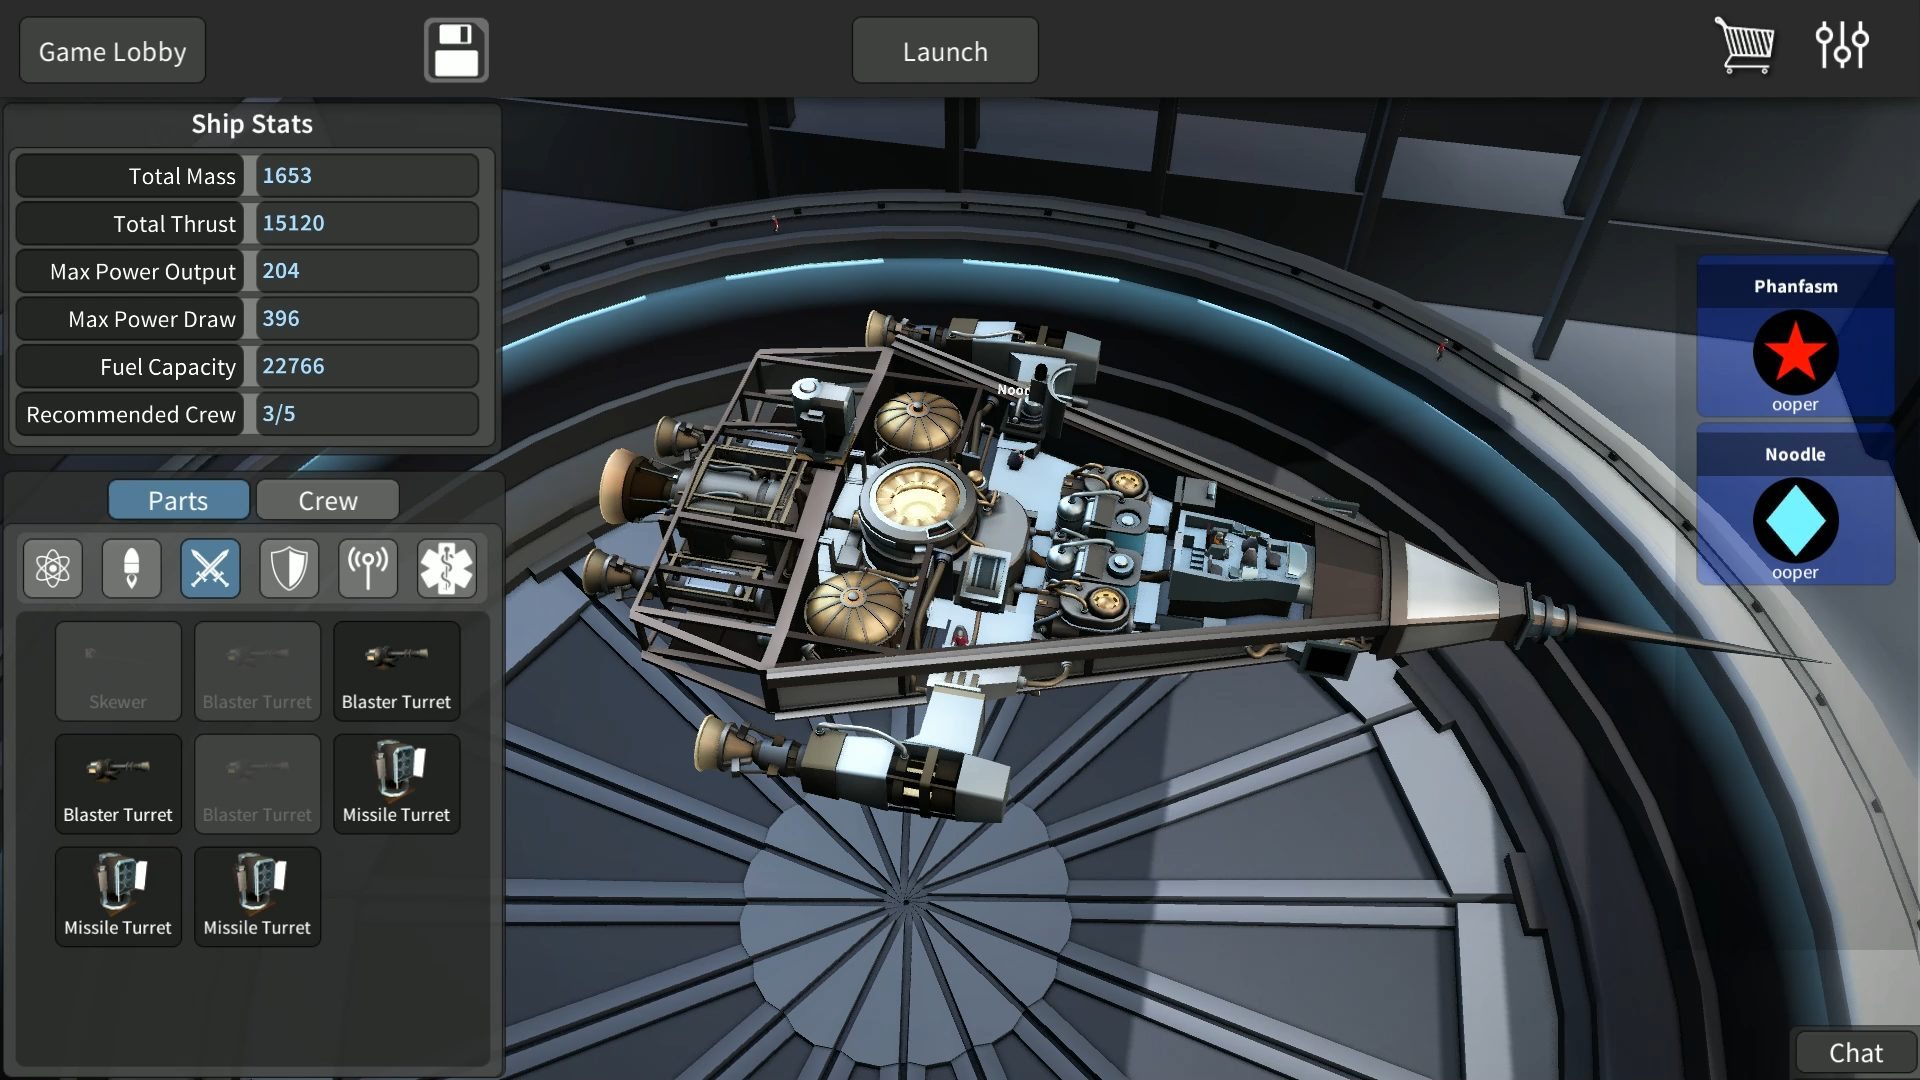Return to Game Lobby
Viewport: 1920px width, 1080px height.
tap(112, 51)
